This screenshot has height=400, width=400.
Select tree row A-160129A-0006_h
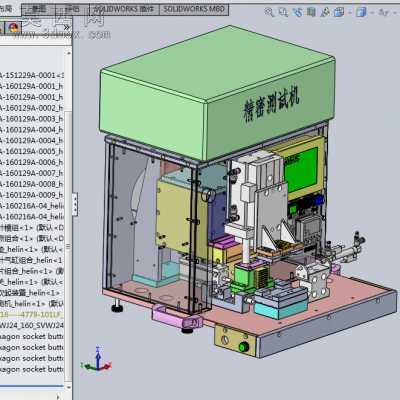tap(32, 162)
